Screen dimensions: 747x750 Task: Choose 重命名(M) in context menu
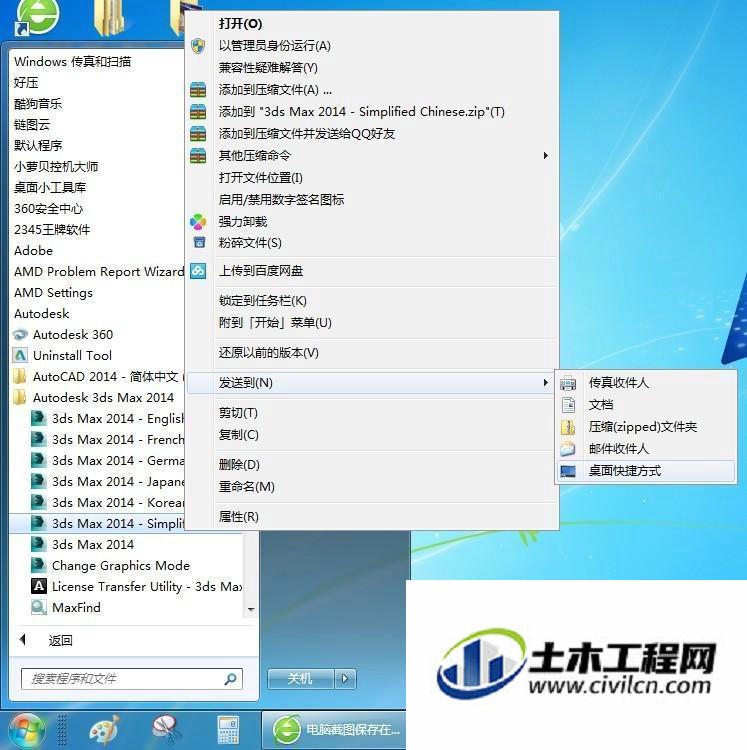(x=246, y=486)
